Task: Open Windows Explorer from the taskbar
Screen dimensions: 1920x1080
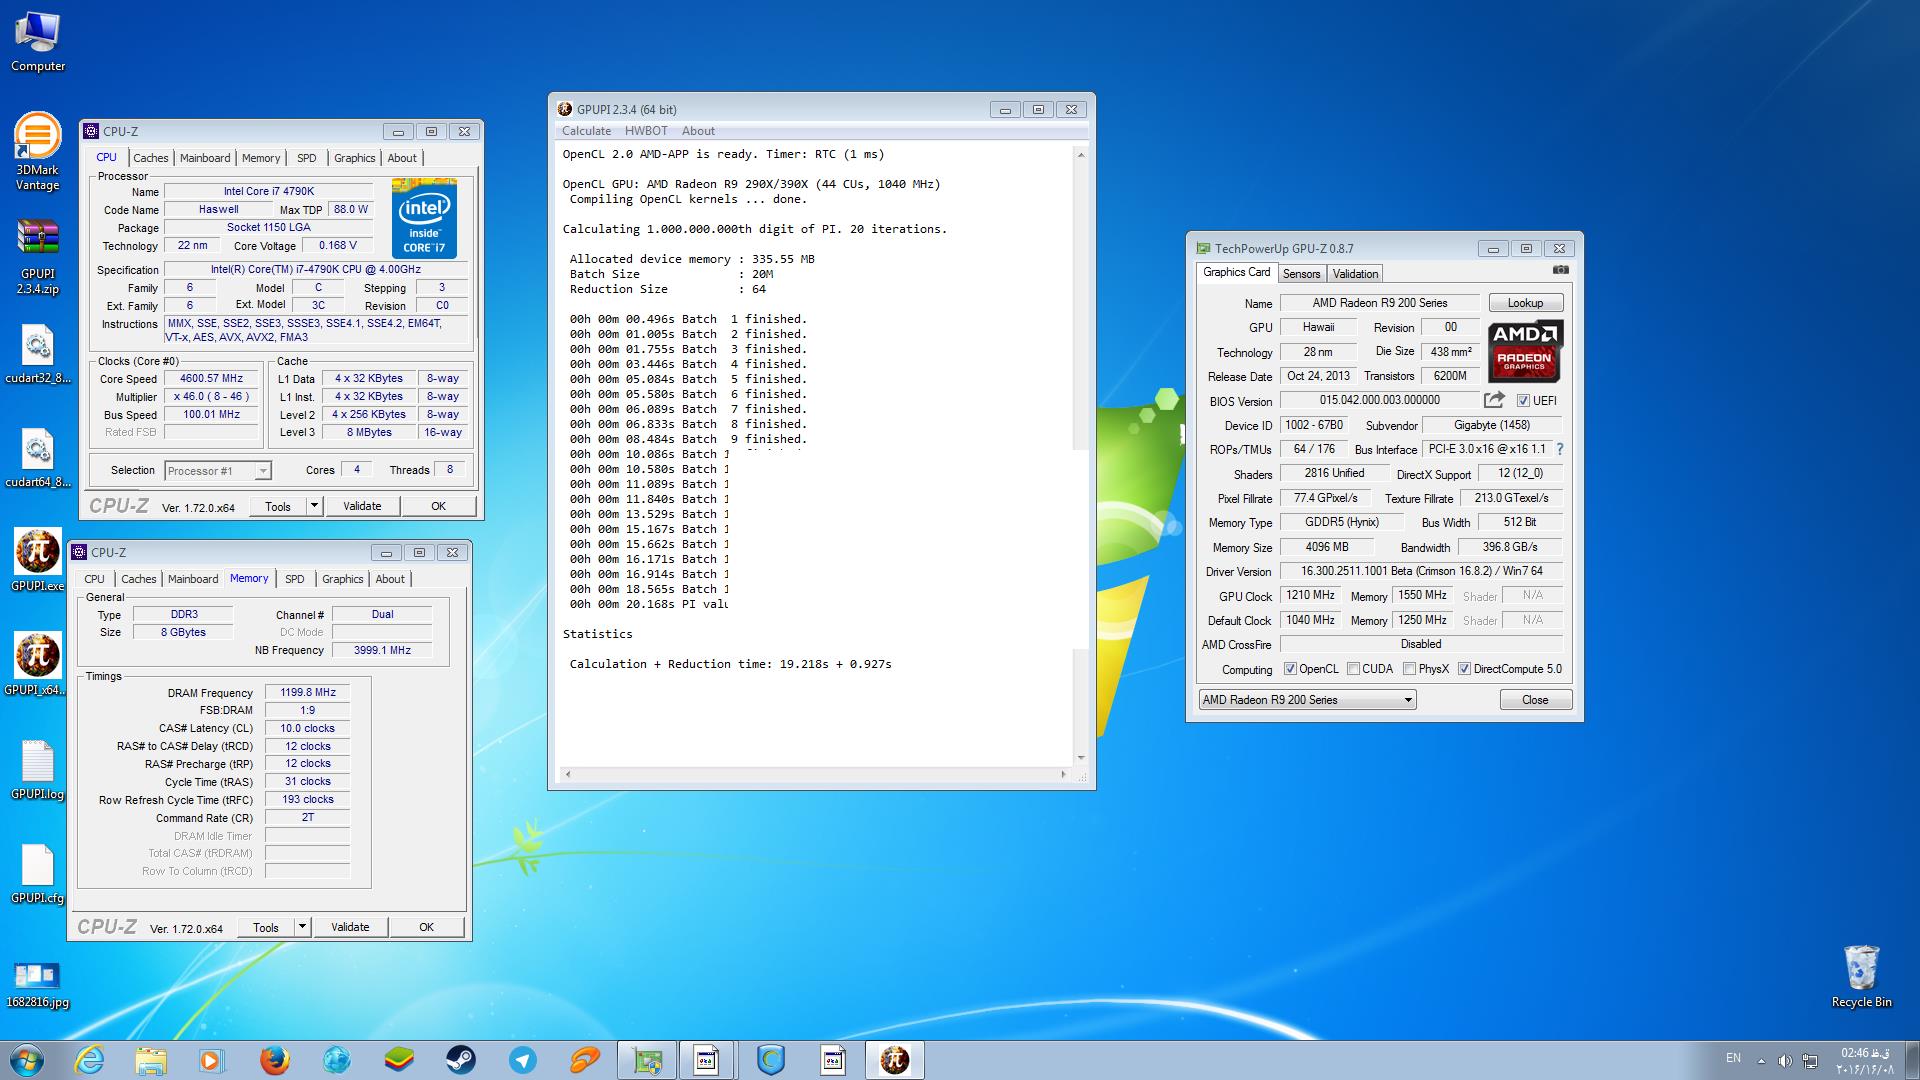Action: click(x=151, y=1060)
